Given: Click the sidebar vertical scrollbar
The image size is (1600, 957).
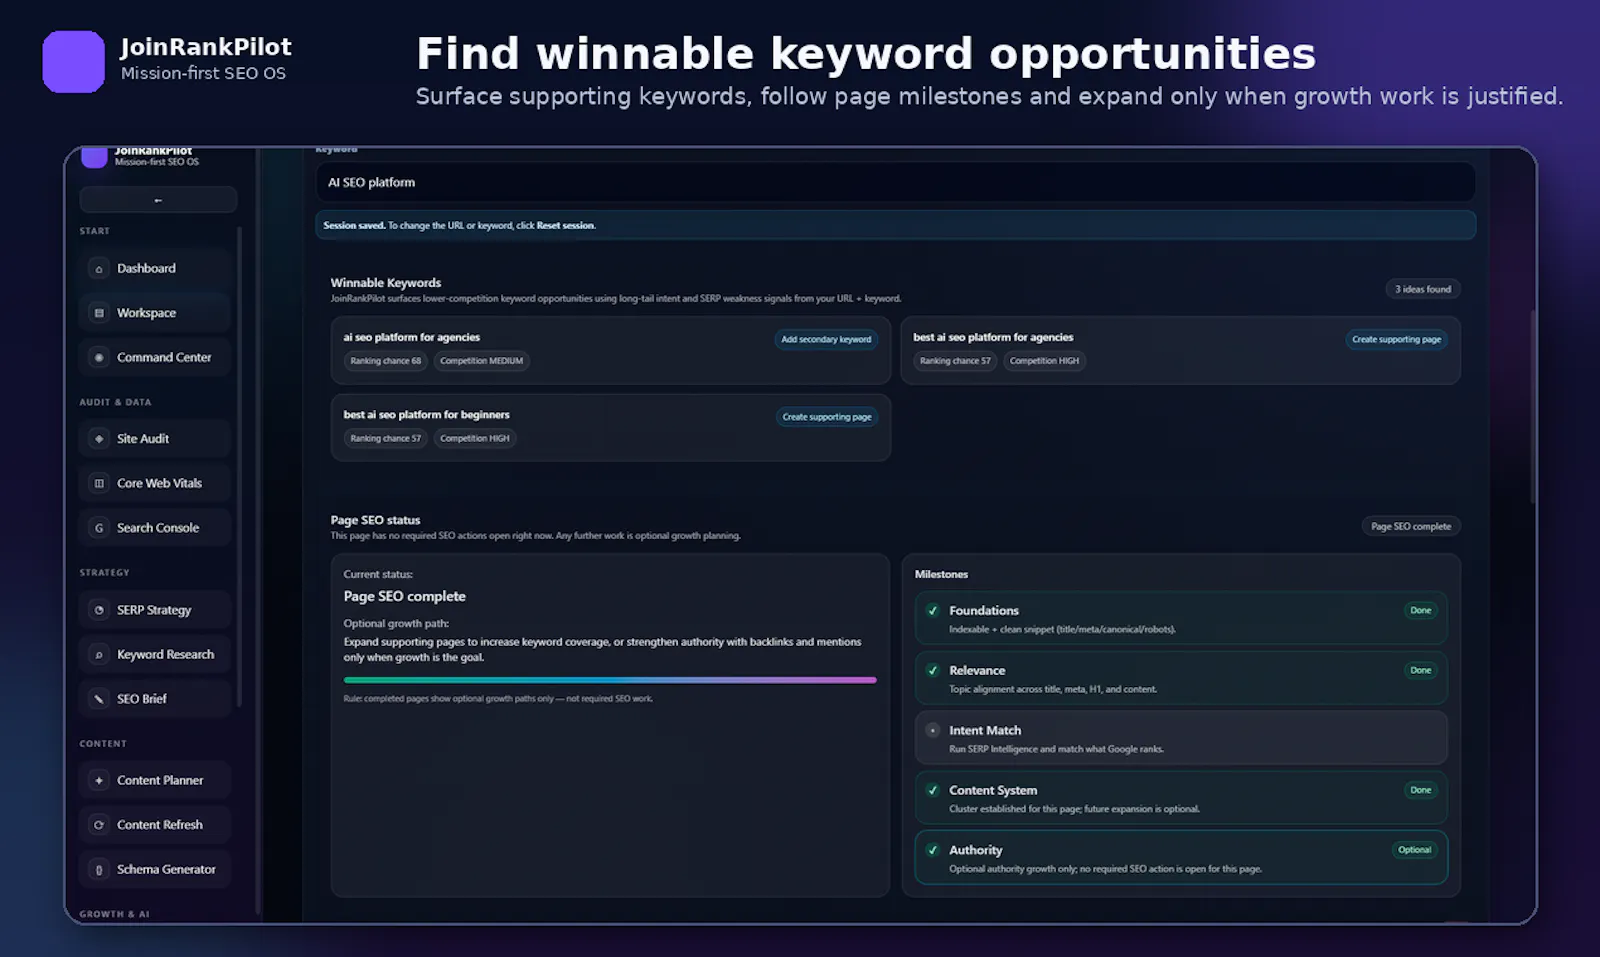Looking at the screenshot, I should point(239,467).
